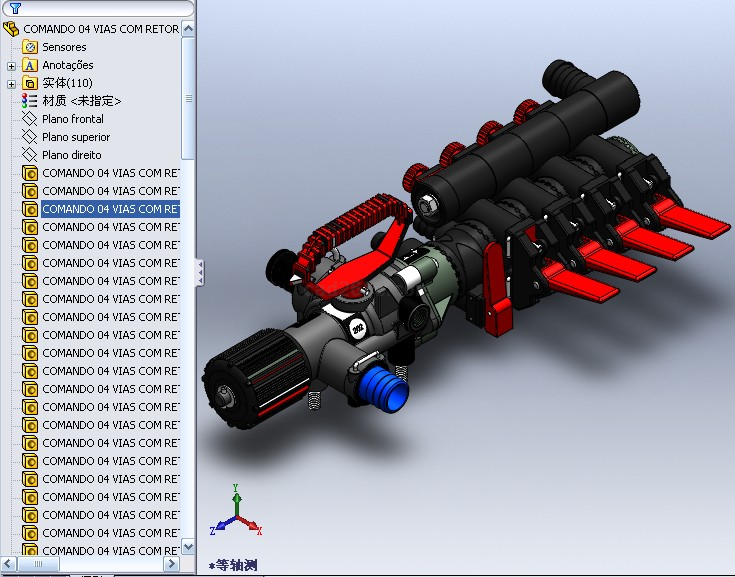735x577 pixels.
Task: Select the root COMANDO 04 VIAS part icon
Action: coord(12,29)
